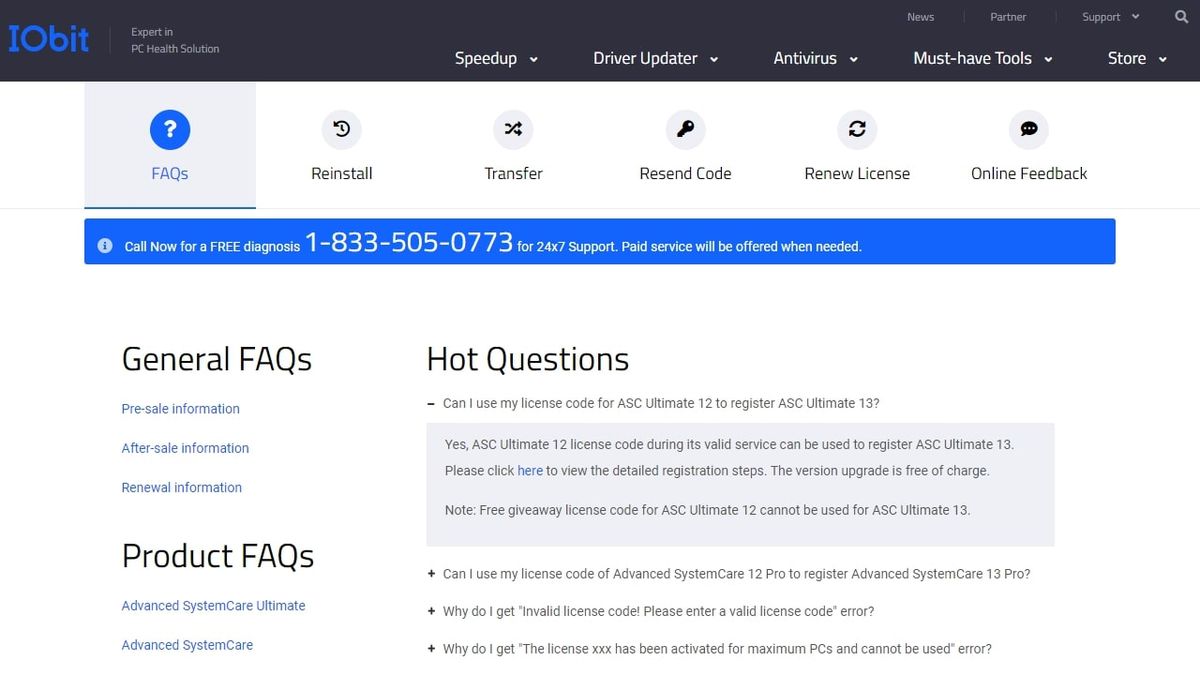Open the News menu item
Image resolution: width=1200 pixels, height=675 pixels.
click(x=920, y=16)
